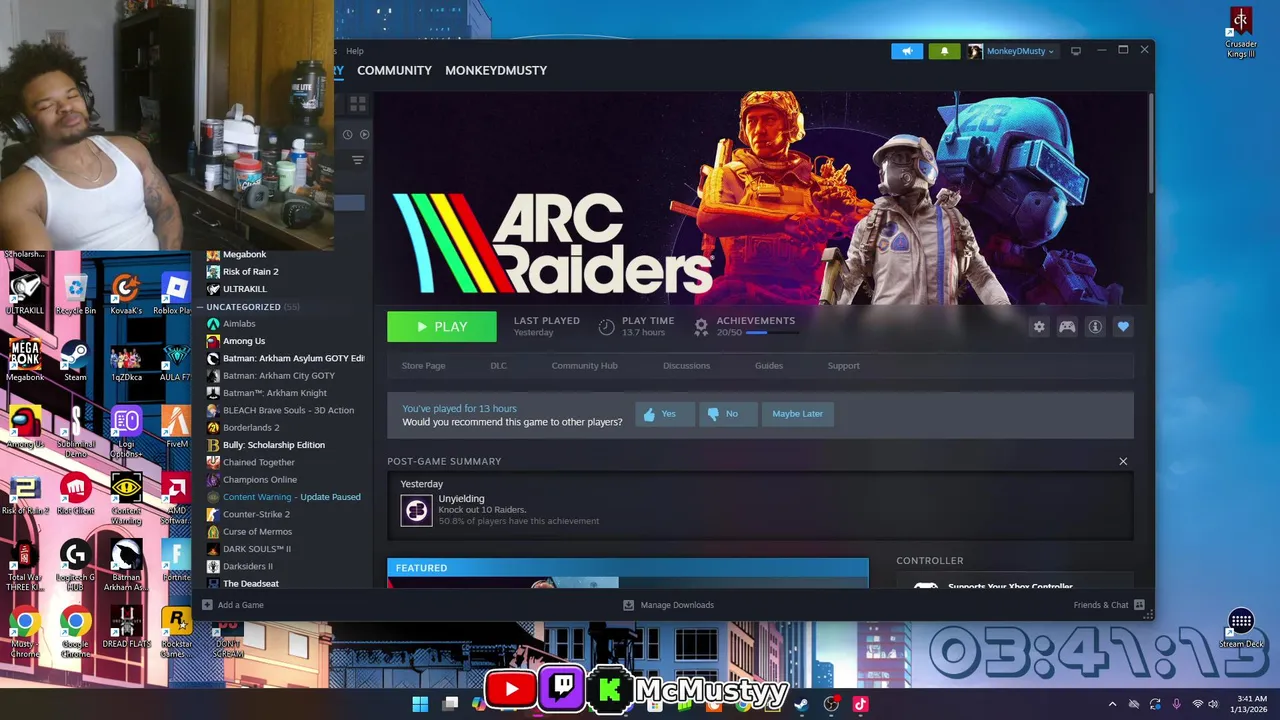
Task: Select Batman: Arkham Knight in library
Action: (x=275, y=393)
